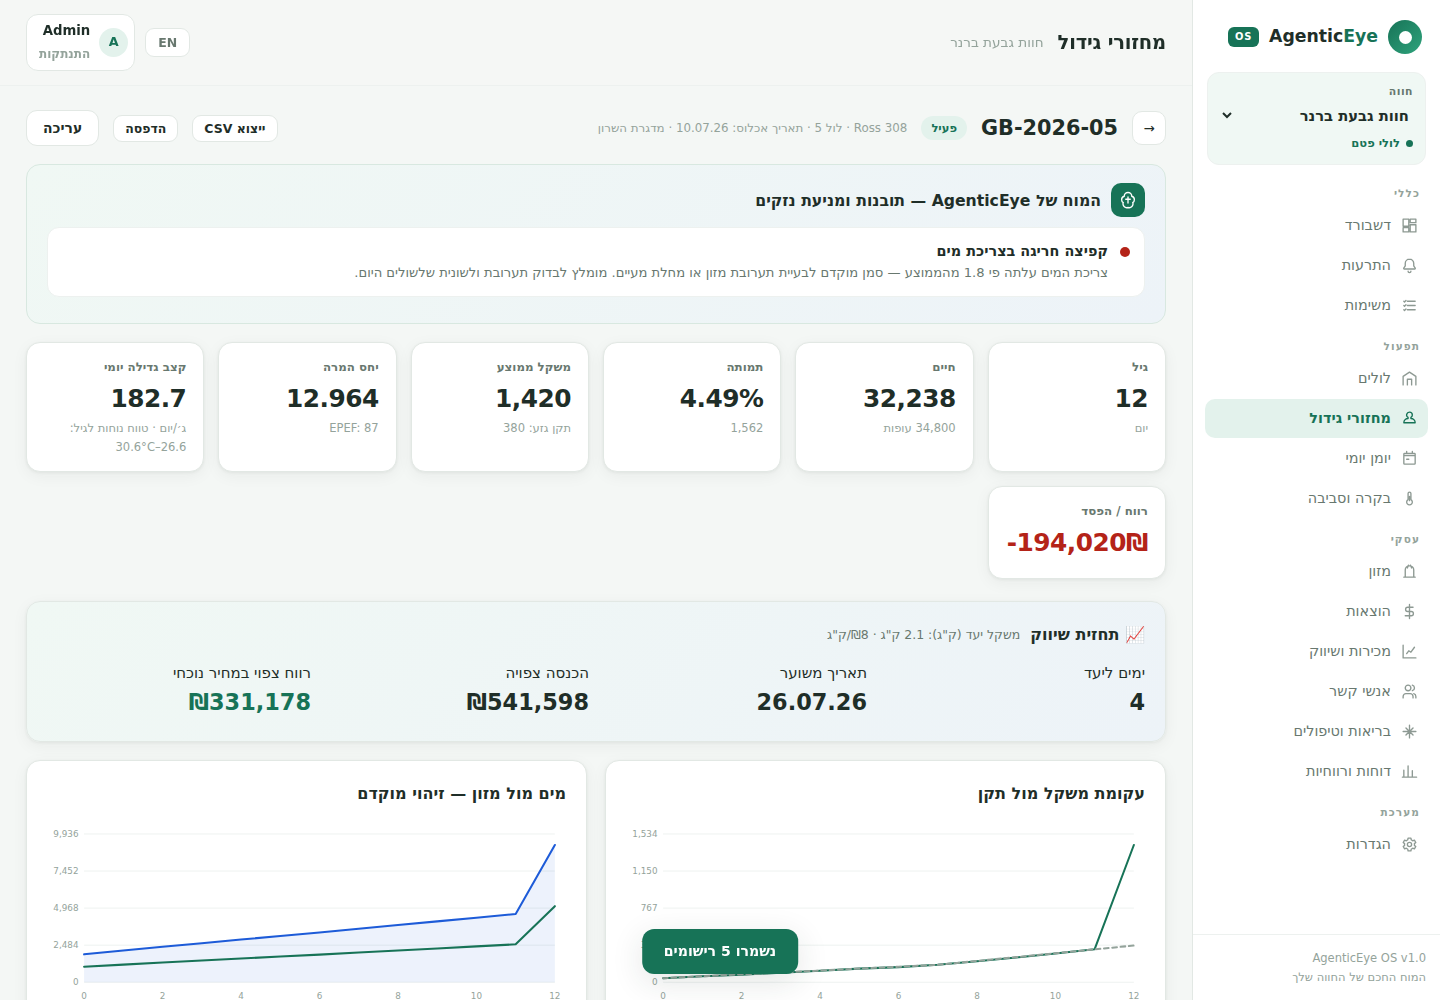The width and height of the screenshot is (1440, 1000).
Task: Click the back arrow next to GB-2026-05
Action: click(1149, 128)
